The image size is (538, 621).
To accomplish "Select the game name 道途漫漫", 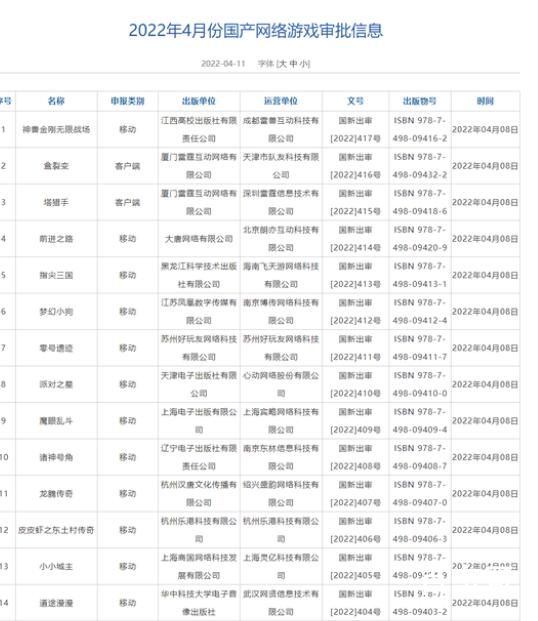I will point(56,603).
